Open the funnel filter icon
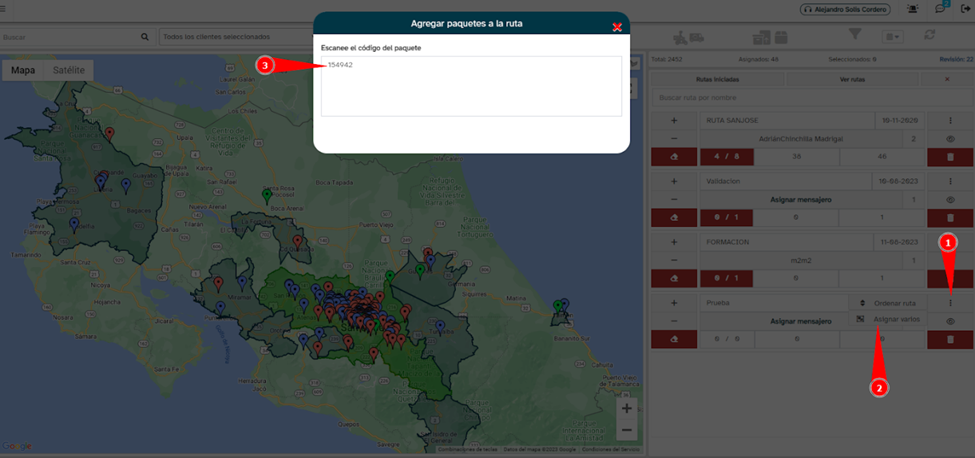Image resolution: width=975 pixels, height=458 pixels. pyautogui.click(x=856, y=35)
